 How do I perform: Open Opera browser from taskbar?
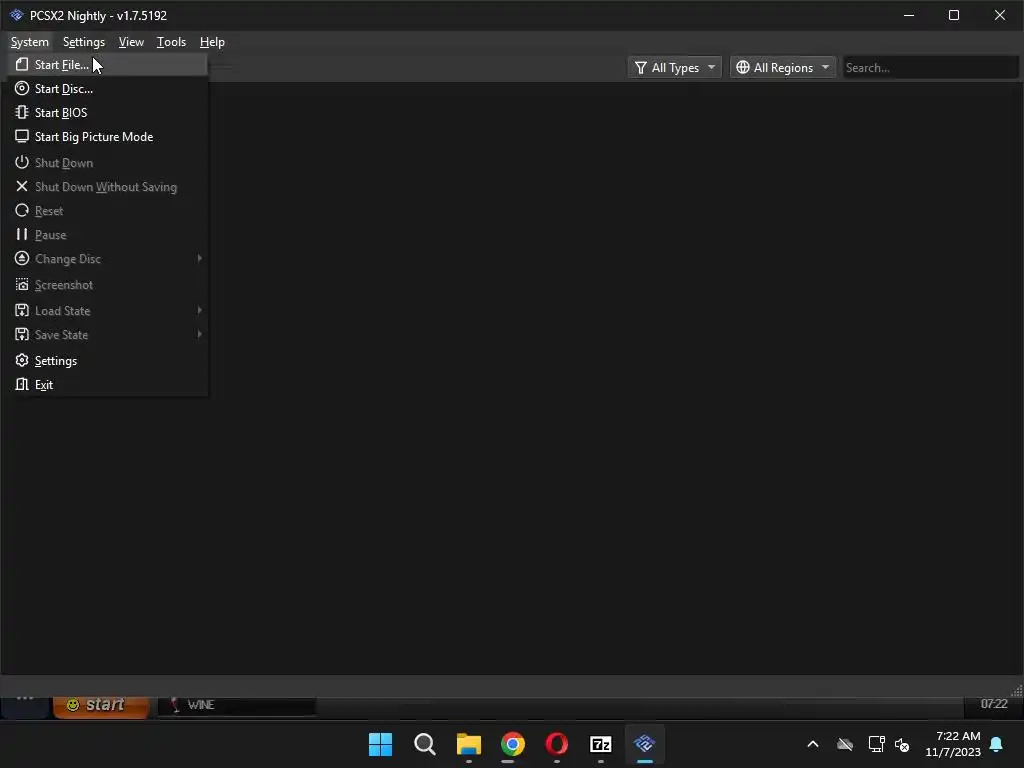(x=556, y=744)
